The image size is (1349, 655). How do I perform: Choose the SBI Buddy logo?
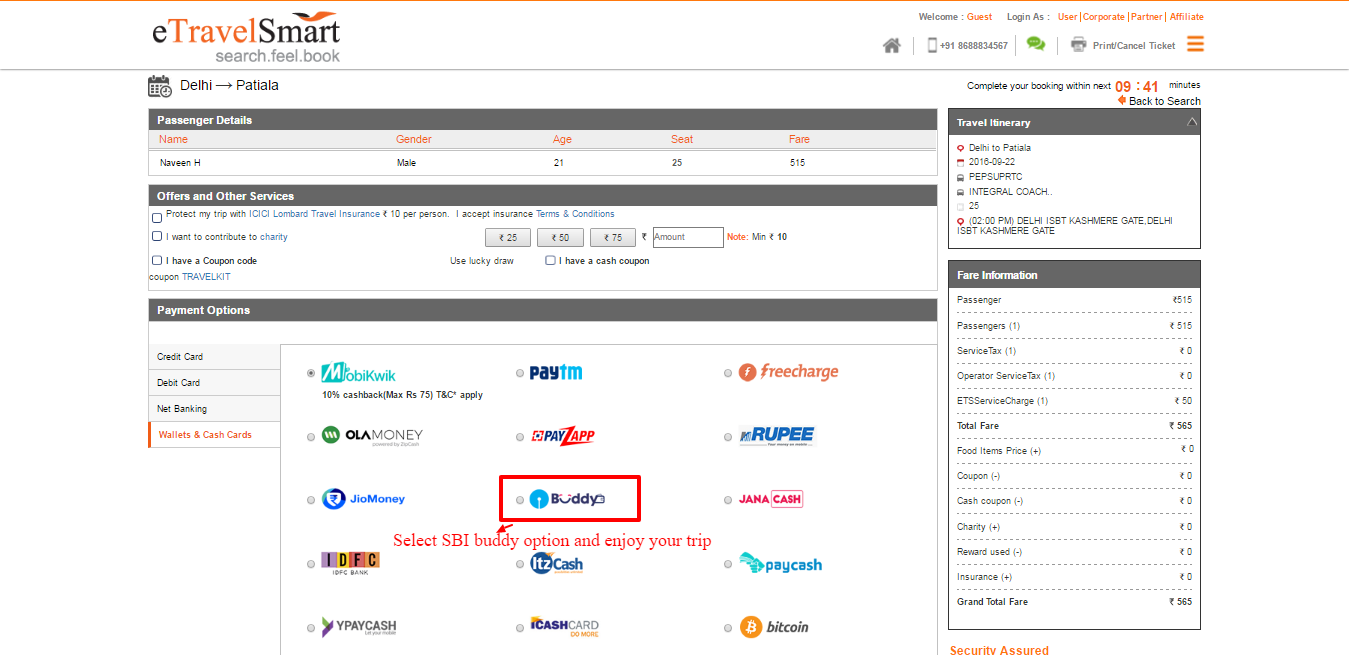tap(567, 499)
